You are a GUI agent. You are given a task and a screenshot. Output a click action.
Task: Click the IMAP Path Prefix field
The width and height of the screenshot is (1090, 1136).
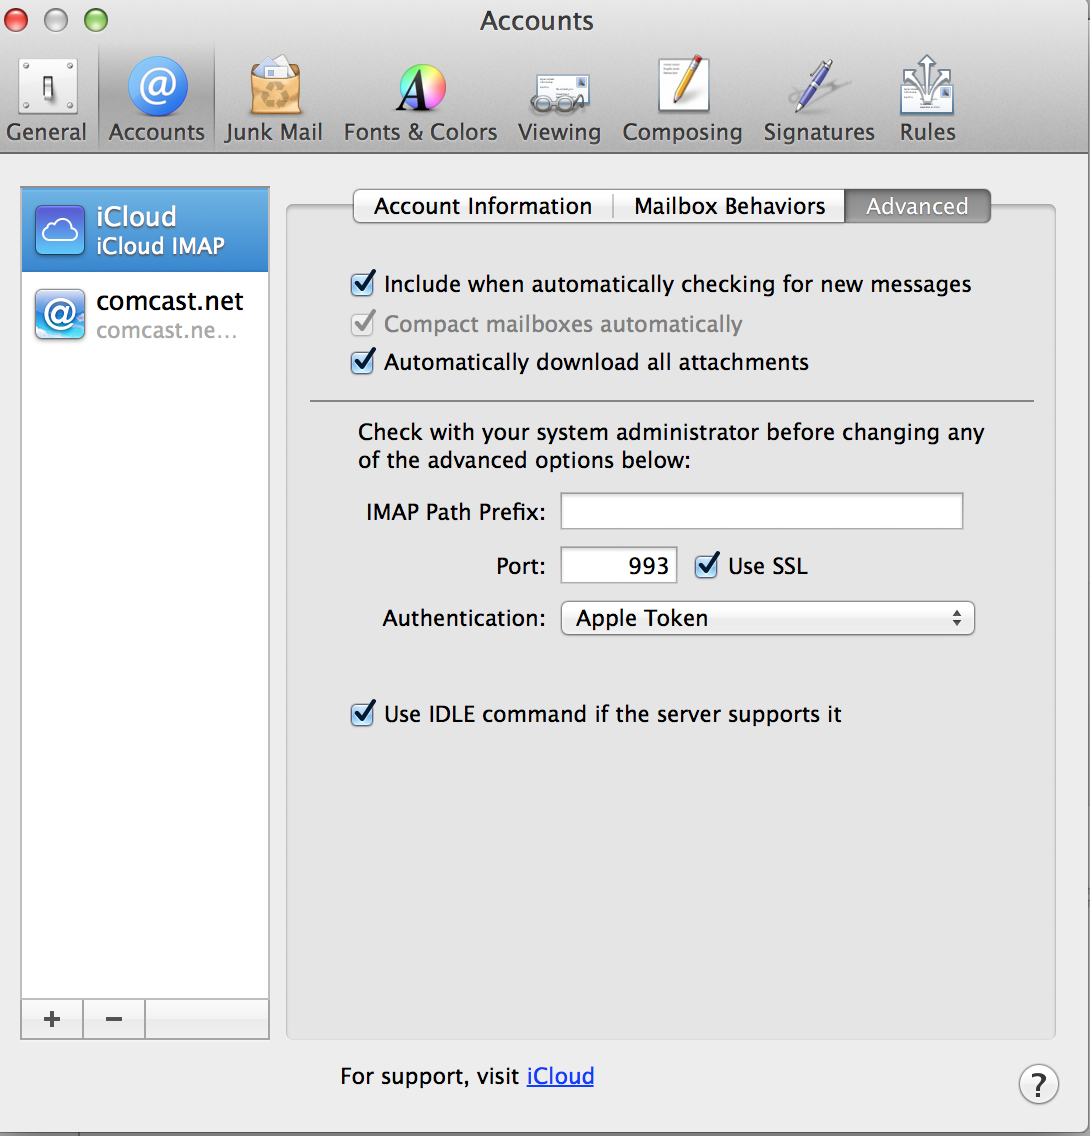762,511
